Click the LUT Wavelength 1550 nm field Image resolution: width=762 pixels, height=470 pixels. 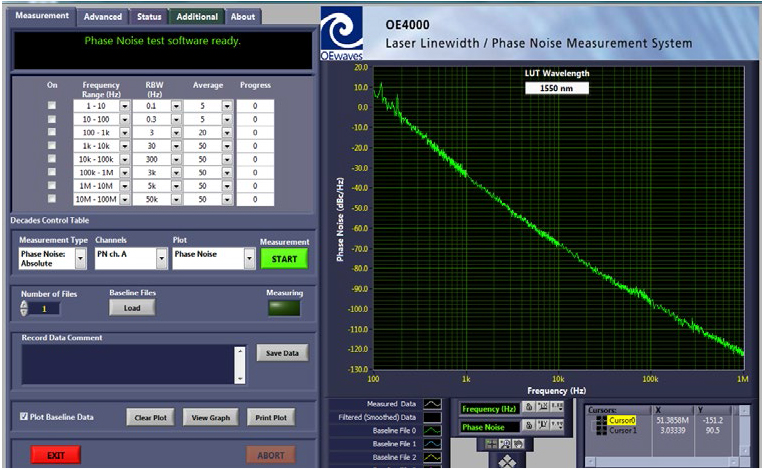pyautogui.click(x=556, y=88)
